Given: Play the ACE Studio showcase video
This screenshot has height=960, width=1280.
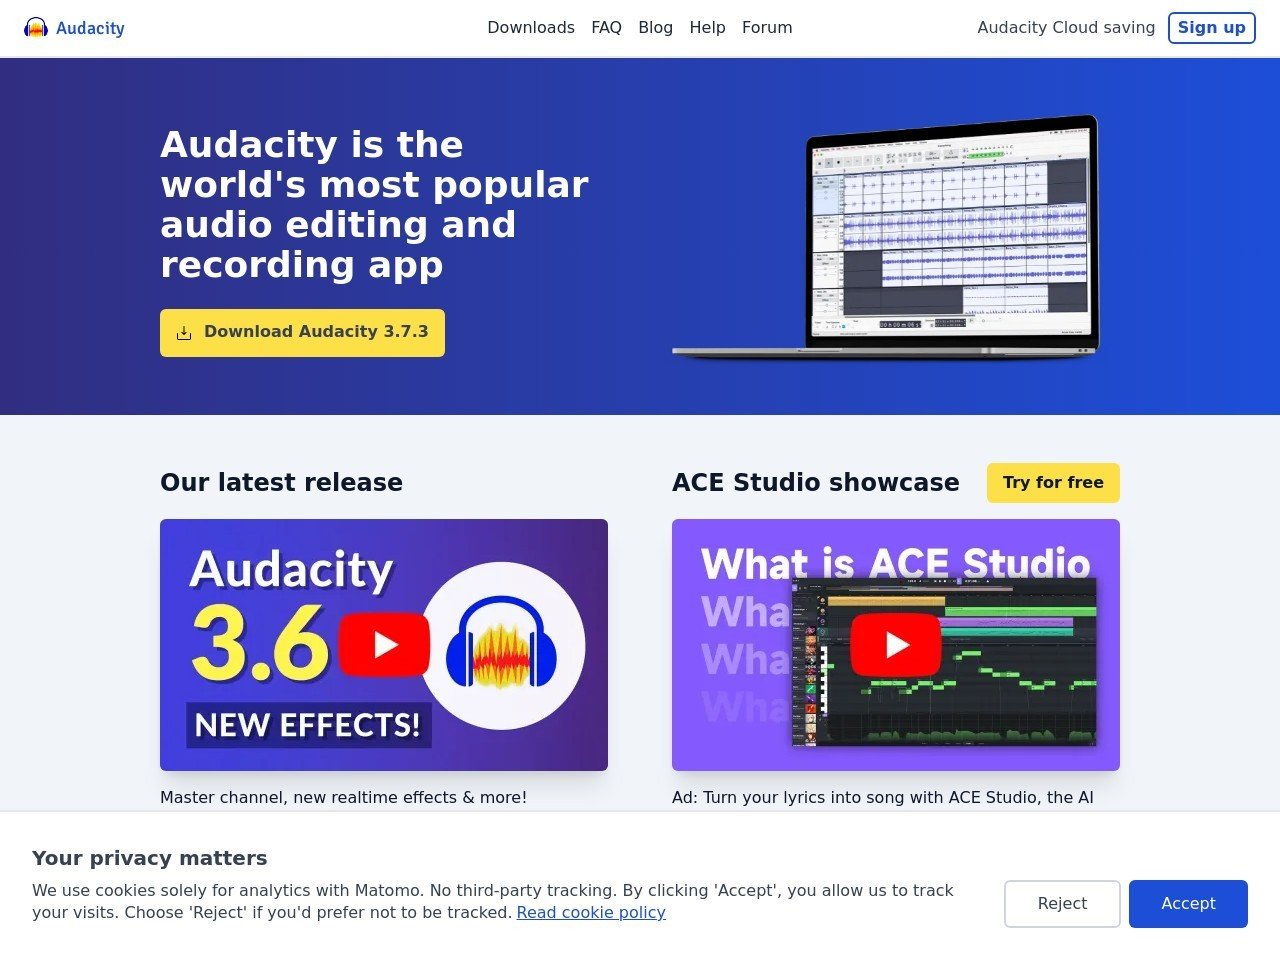Looking at the screenshot, I should [895, 644].
